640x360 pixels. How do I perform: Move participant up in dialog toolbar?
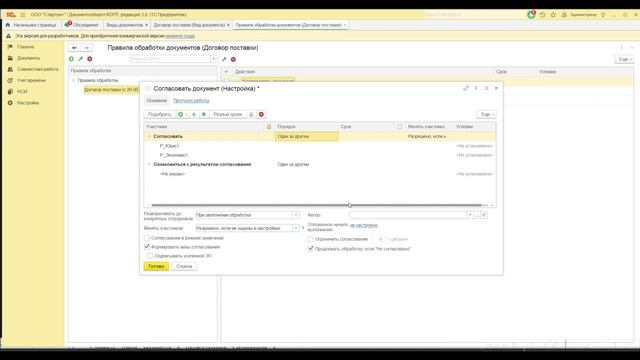[194, 115]
